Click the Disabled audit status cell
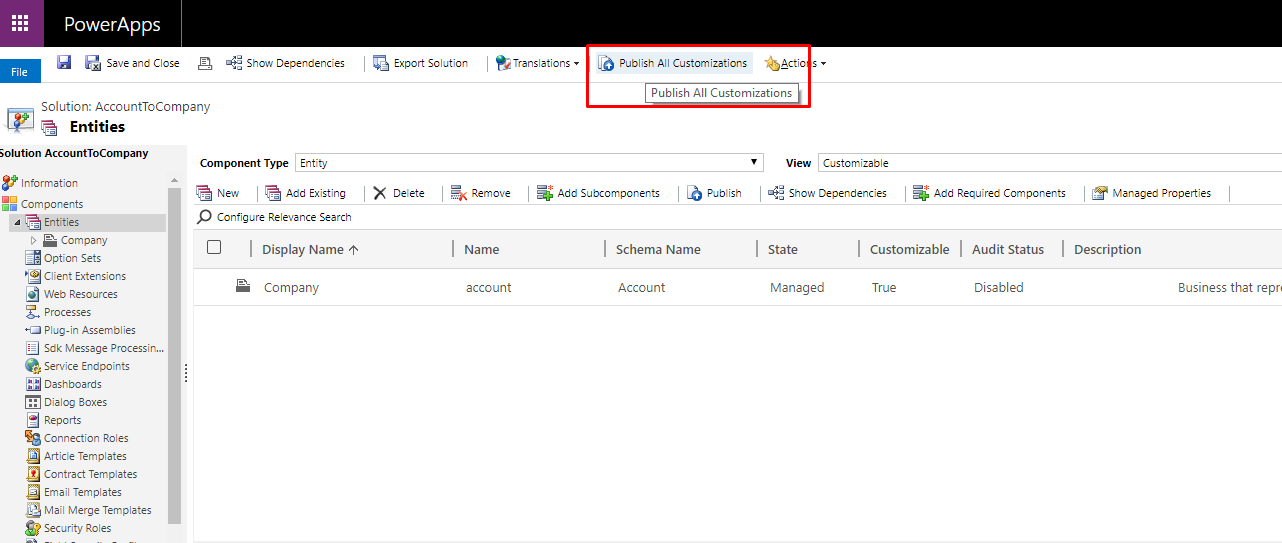1282x543 pixels. click(999, 287)
